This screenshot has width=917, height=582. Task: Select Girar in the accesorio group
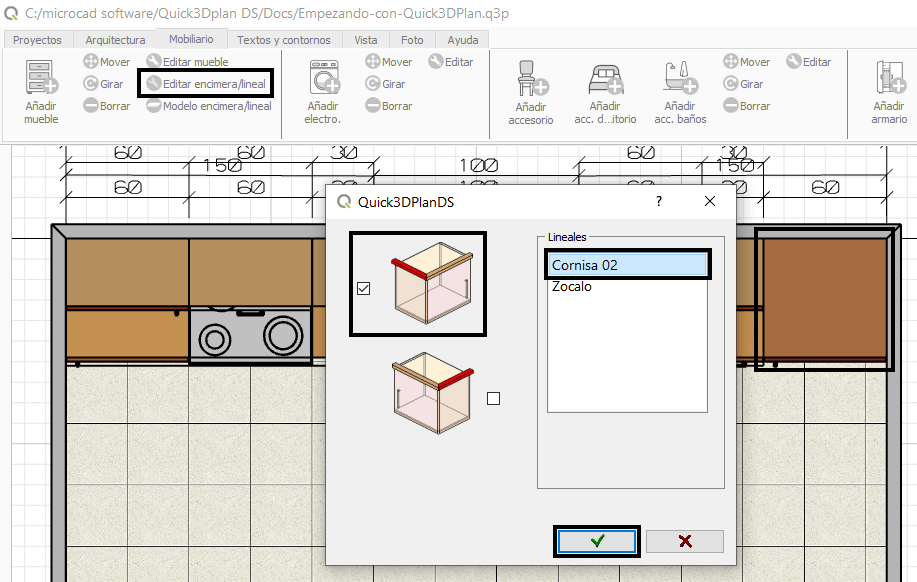(x=743, y=84)
